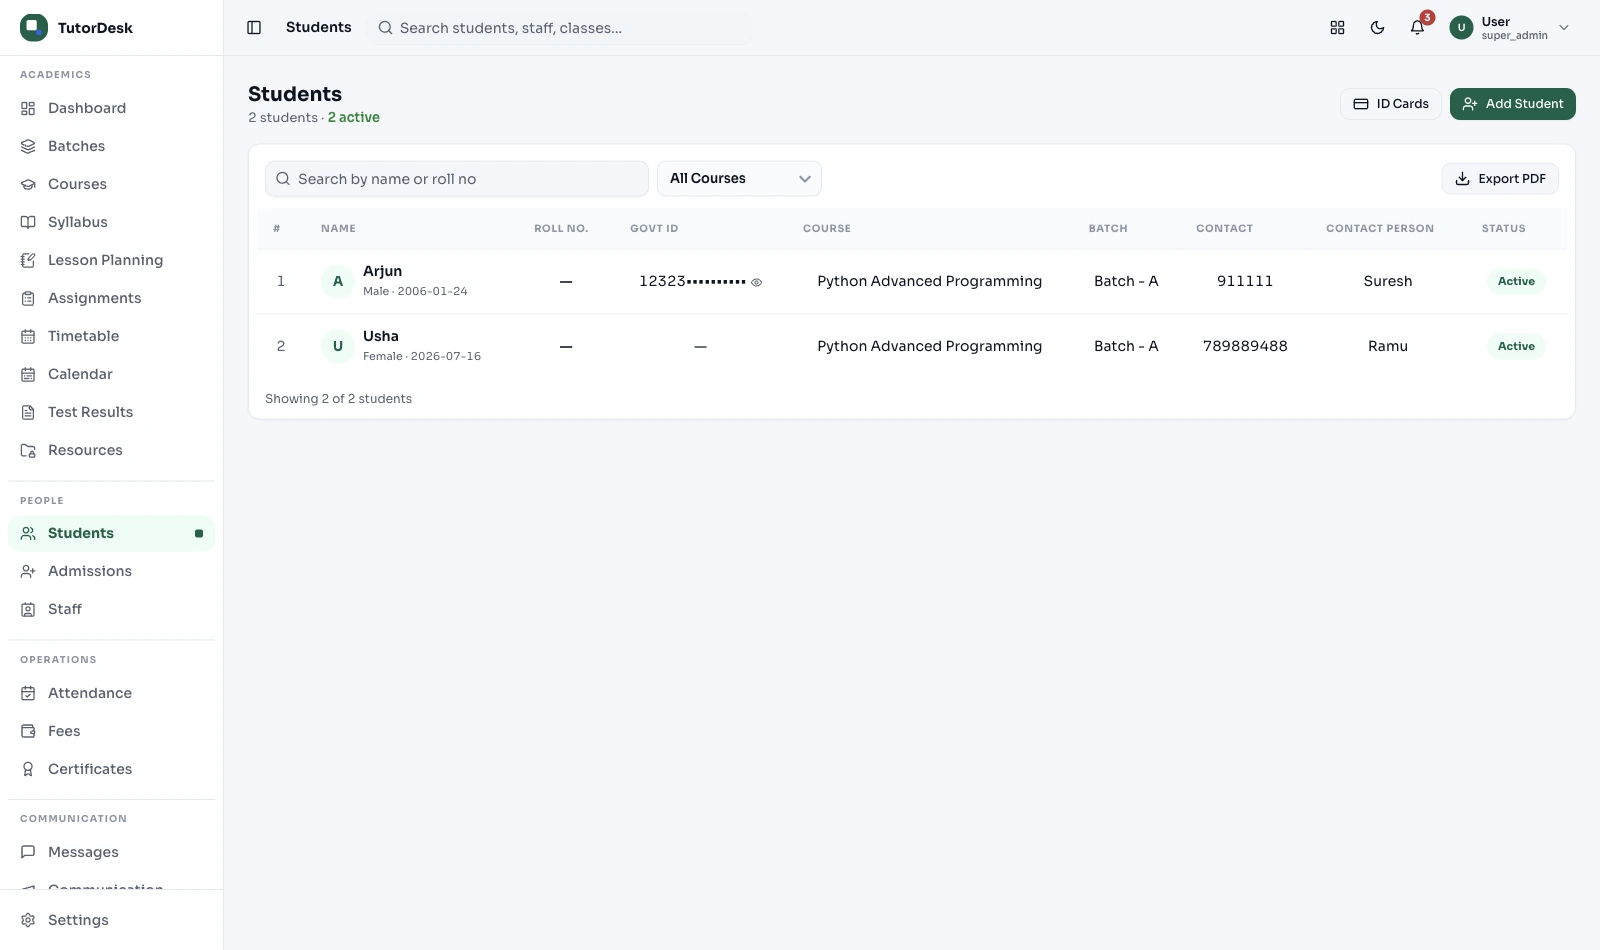Focus the global search students, staff field
Viewport: 1600px width, 950px height.
point(560,28)
